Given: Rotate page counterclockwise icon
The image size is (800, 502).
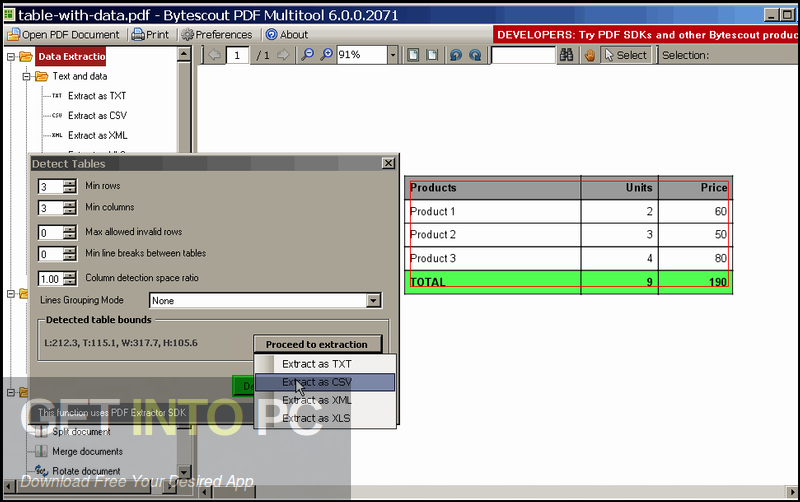Looking at the screenshot, I should click(x=456, y=55).
